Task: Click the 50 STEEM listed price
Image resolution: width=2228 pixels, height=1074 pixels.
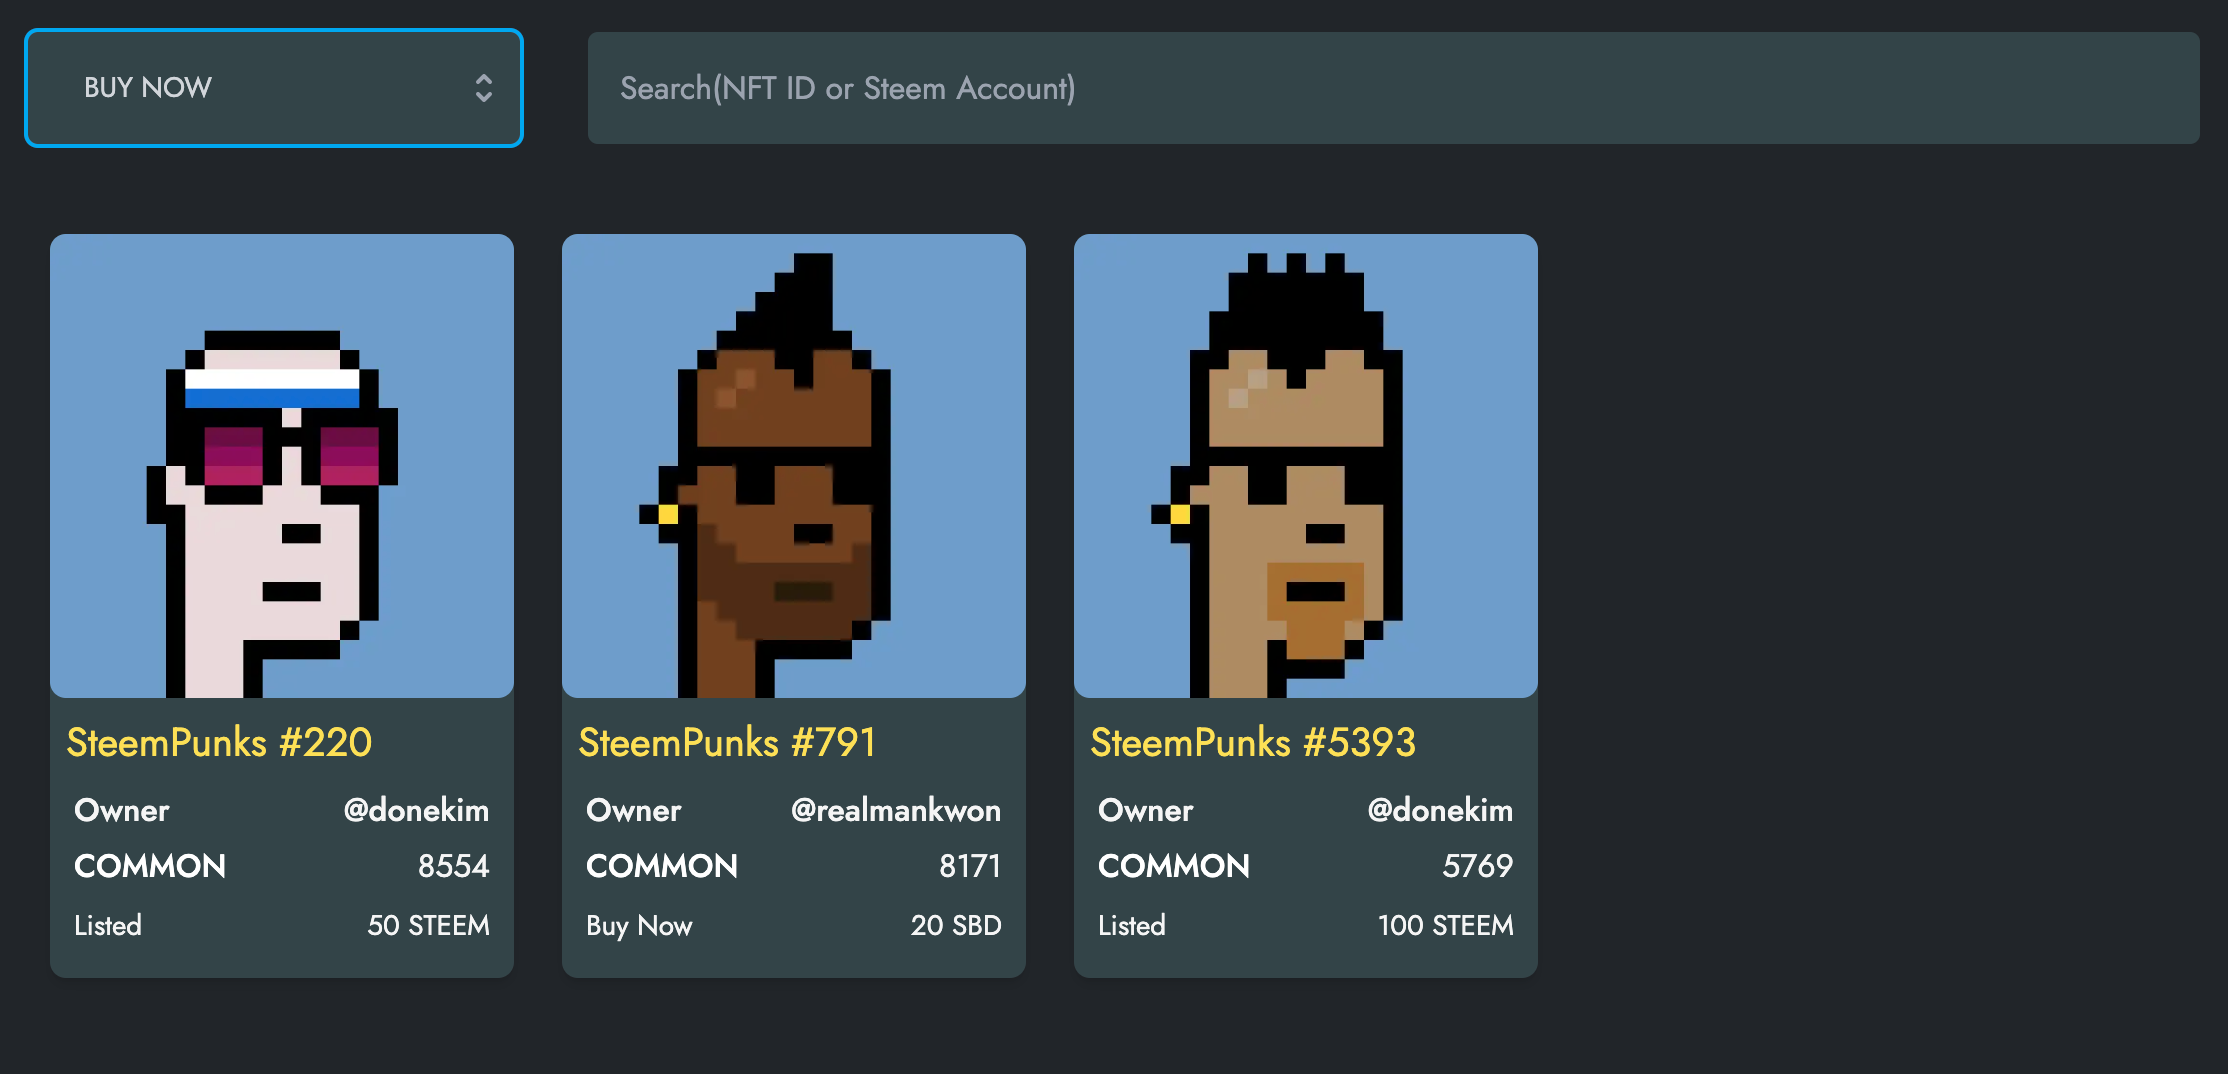Action: pos(428,925)
